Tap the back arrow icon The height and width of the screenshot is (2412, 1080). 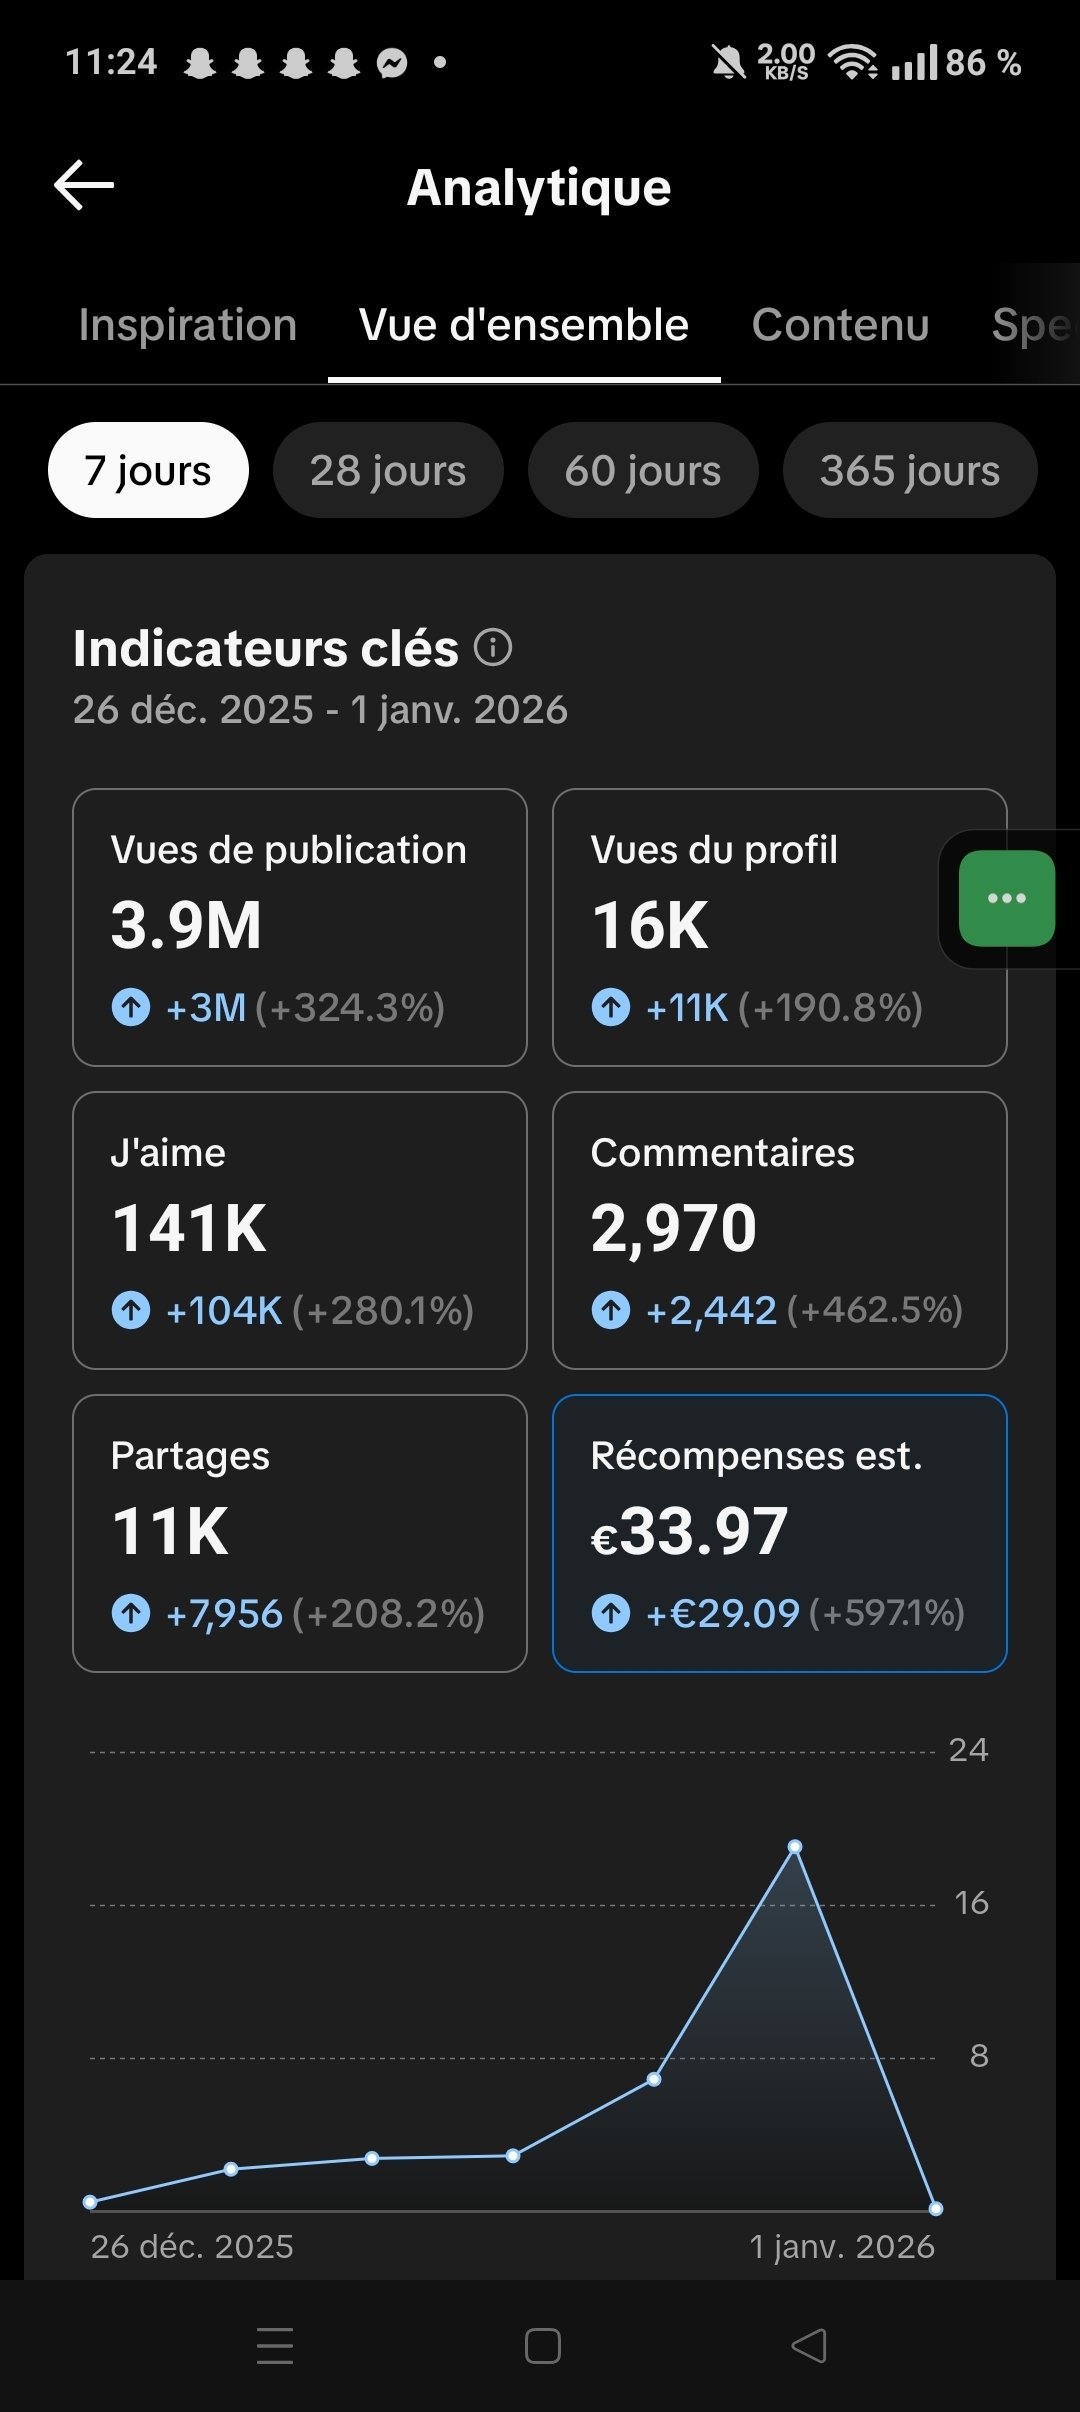coord(84,186)
